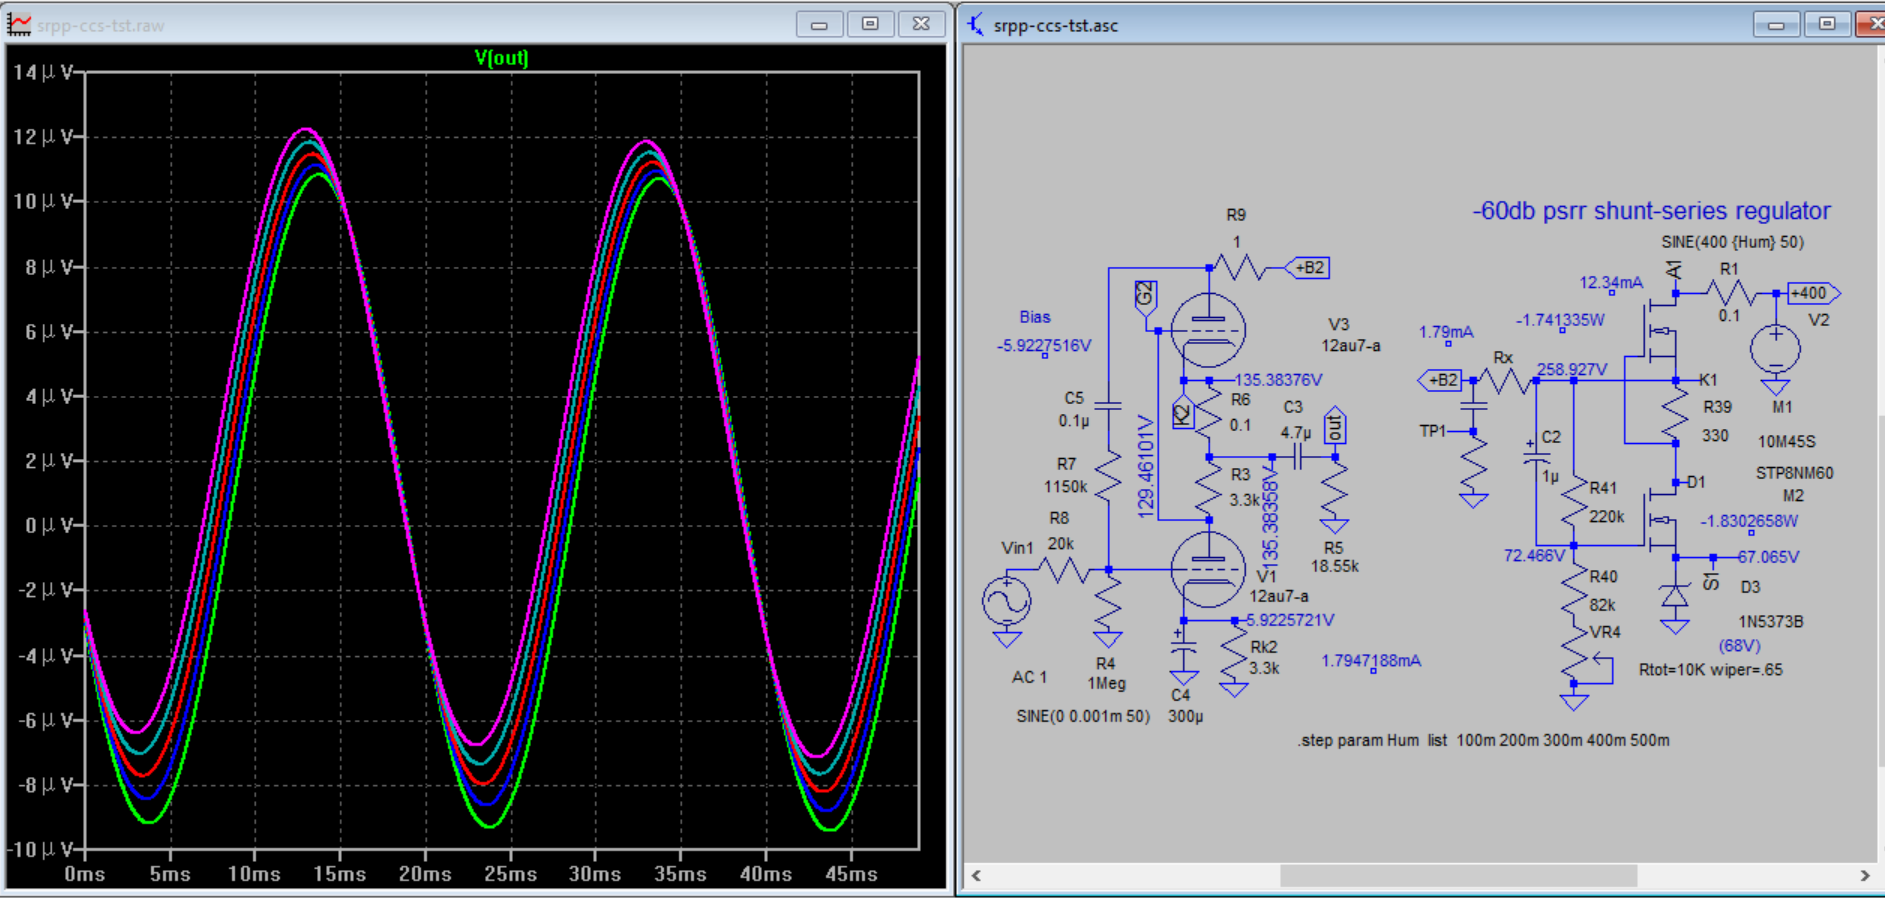Select the C3 coupling capacitor symbol

click(1297, 457)
